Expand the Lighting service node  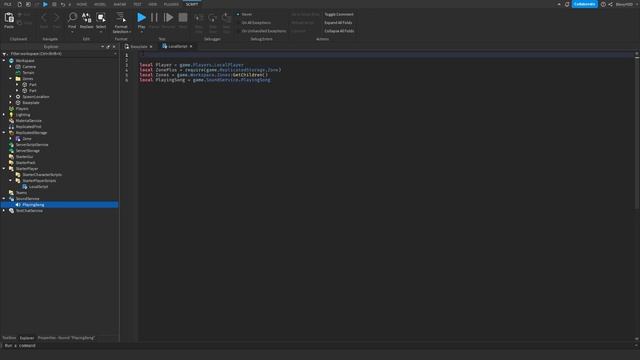4,115
